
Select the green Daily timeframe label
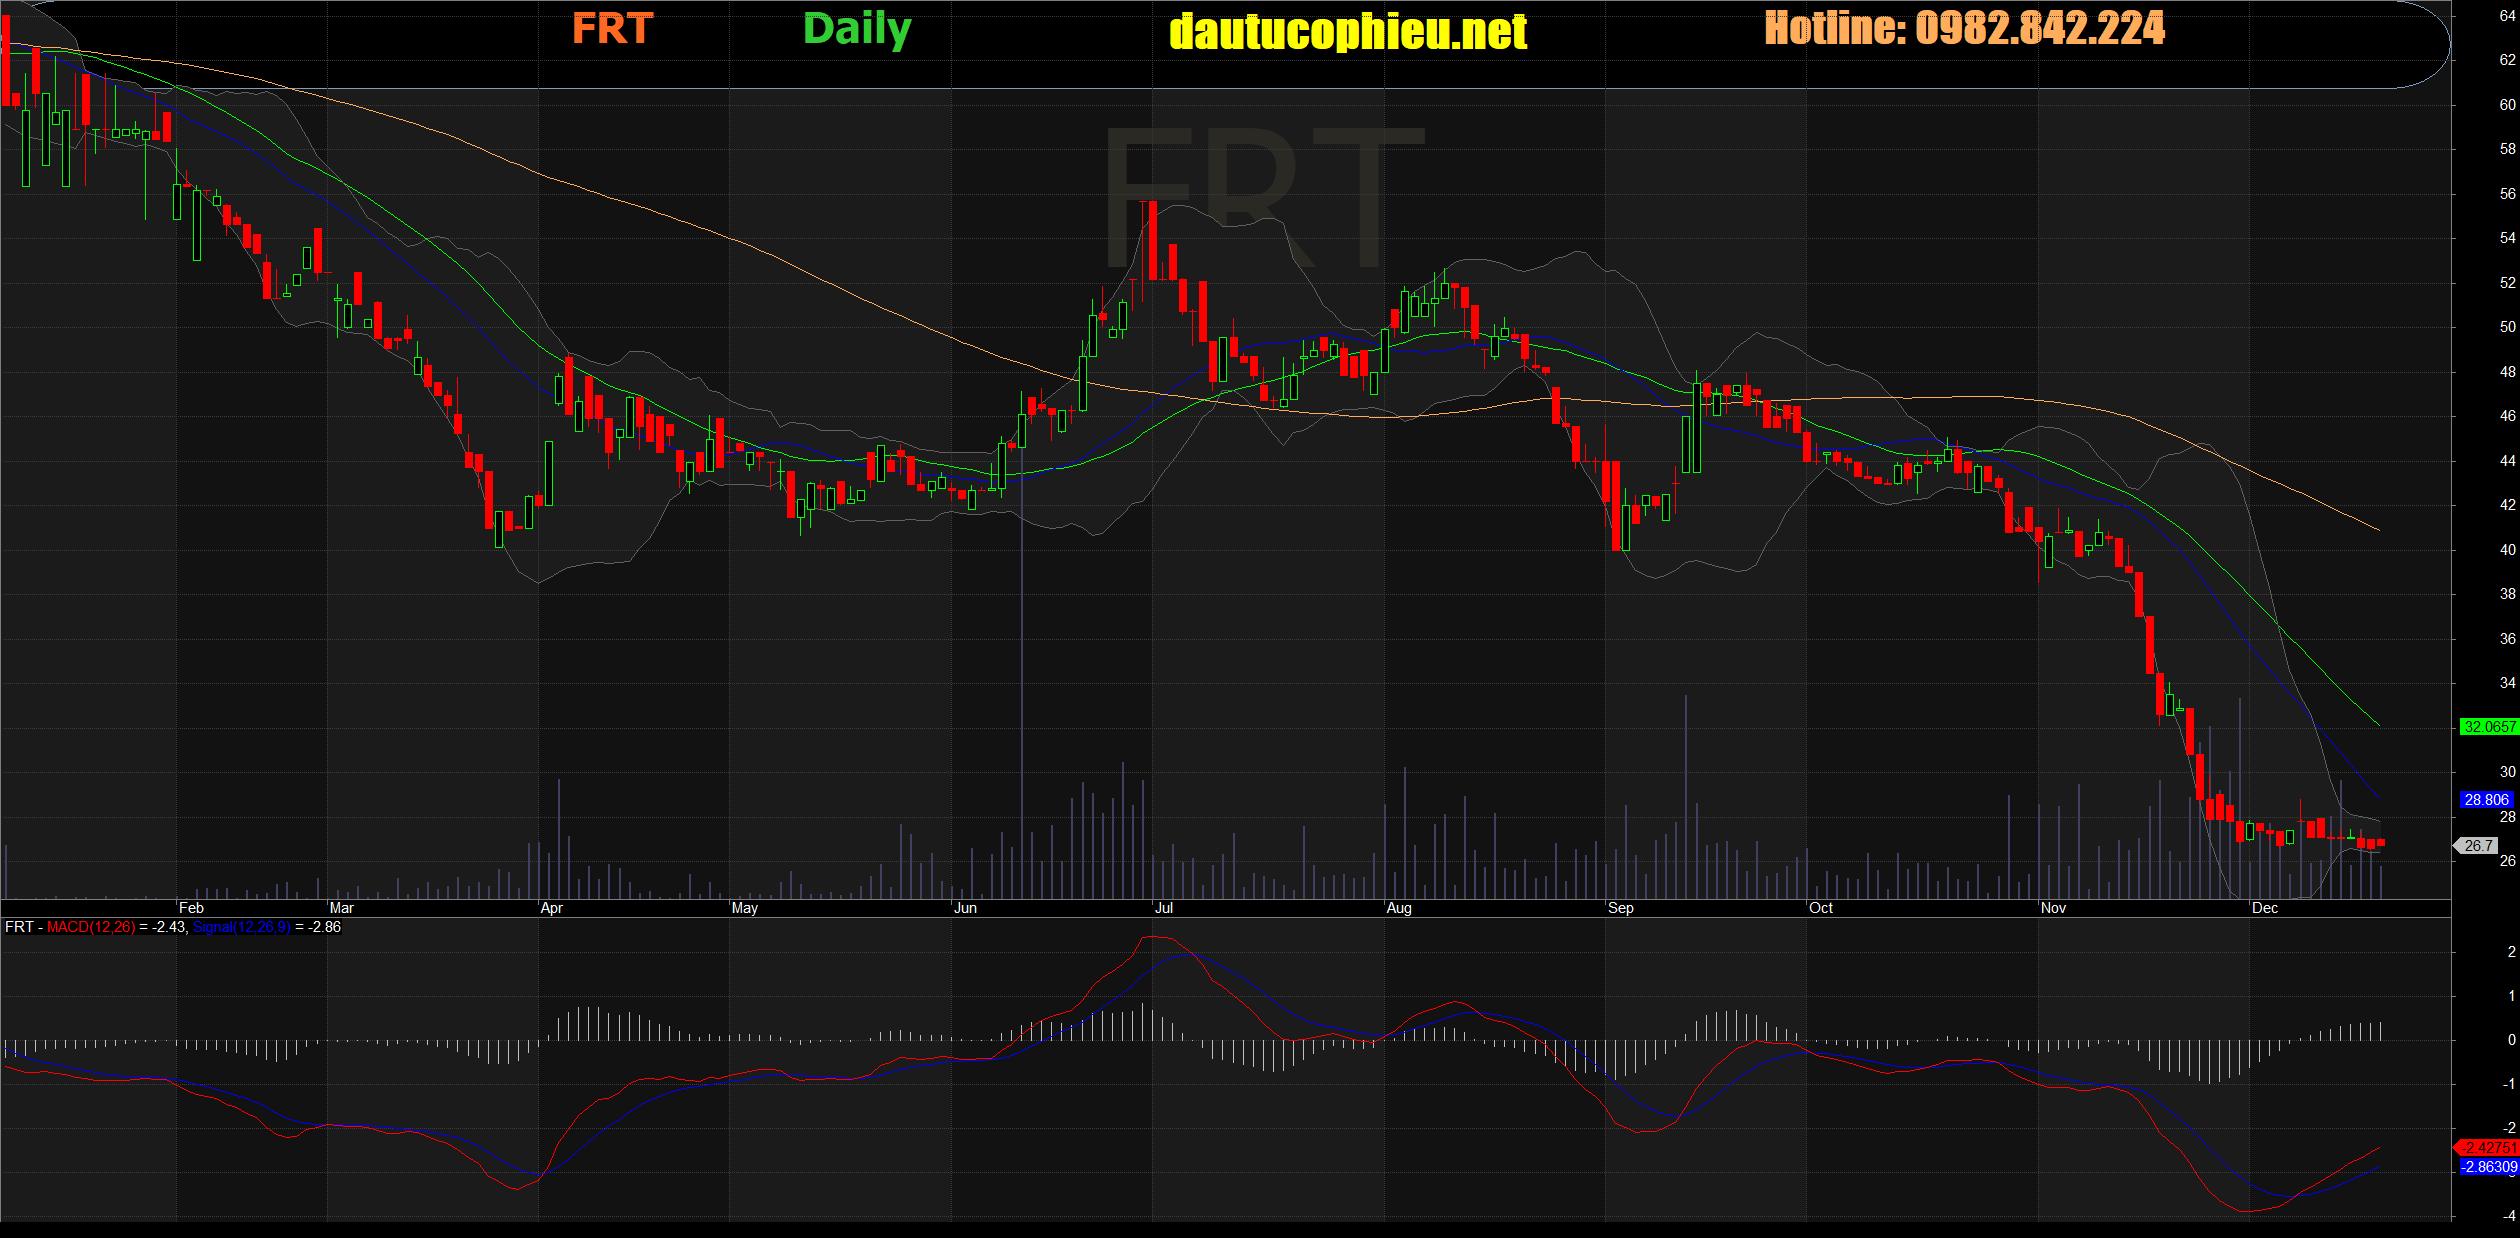[x=857, y=29]
